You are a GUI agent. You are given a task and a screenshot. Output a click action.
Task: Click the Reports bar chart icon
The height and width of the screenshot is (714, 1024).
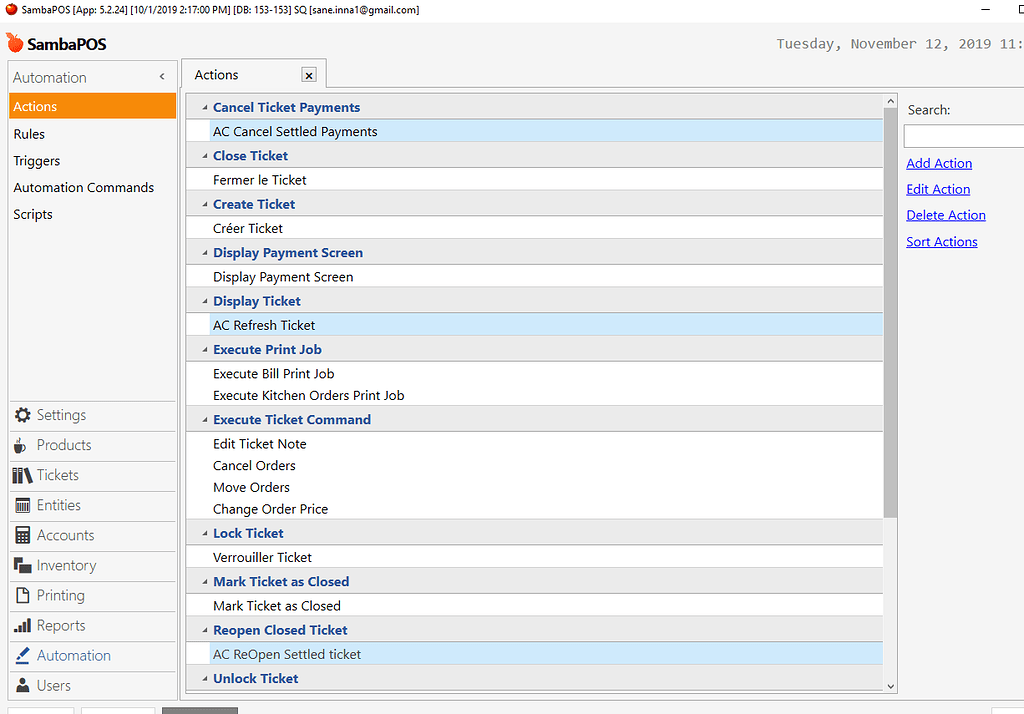pos(22,625)
